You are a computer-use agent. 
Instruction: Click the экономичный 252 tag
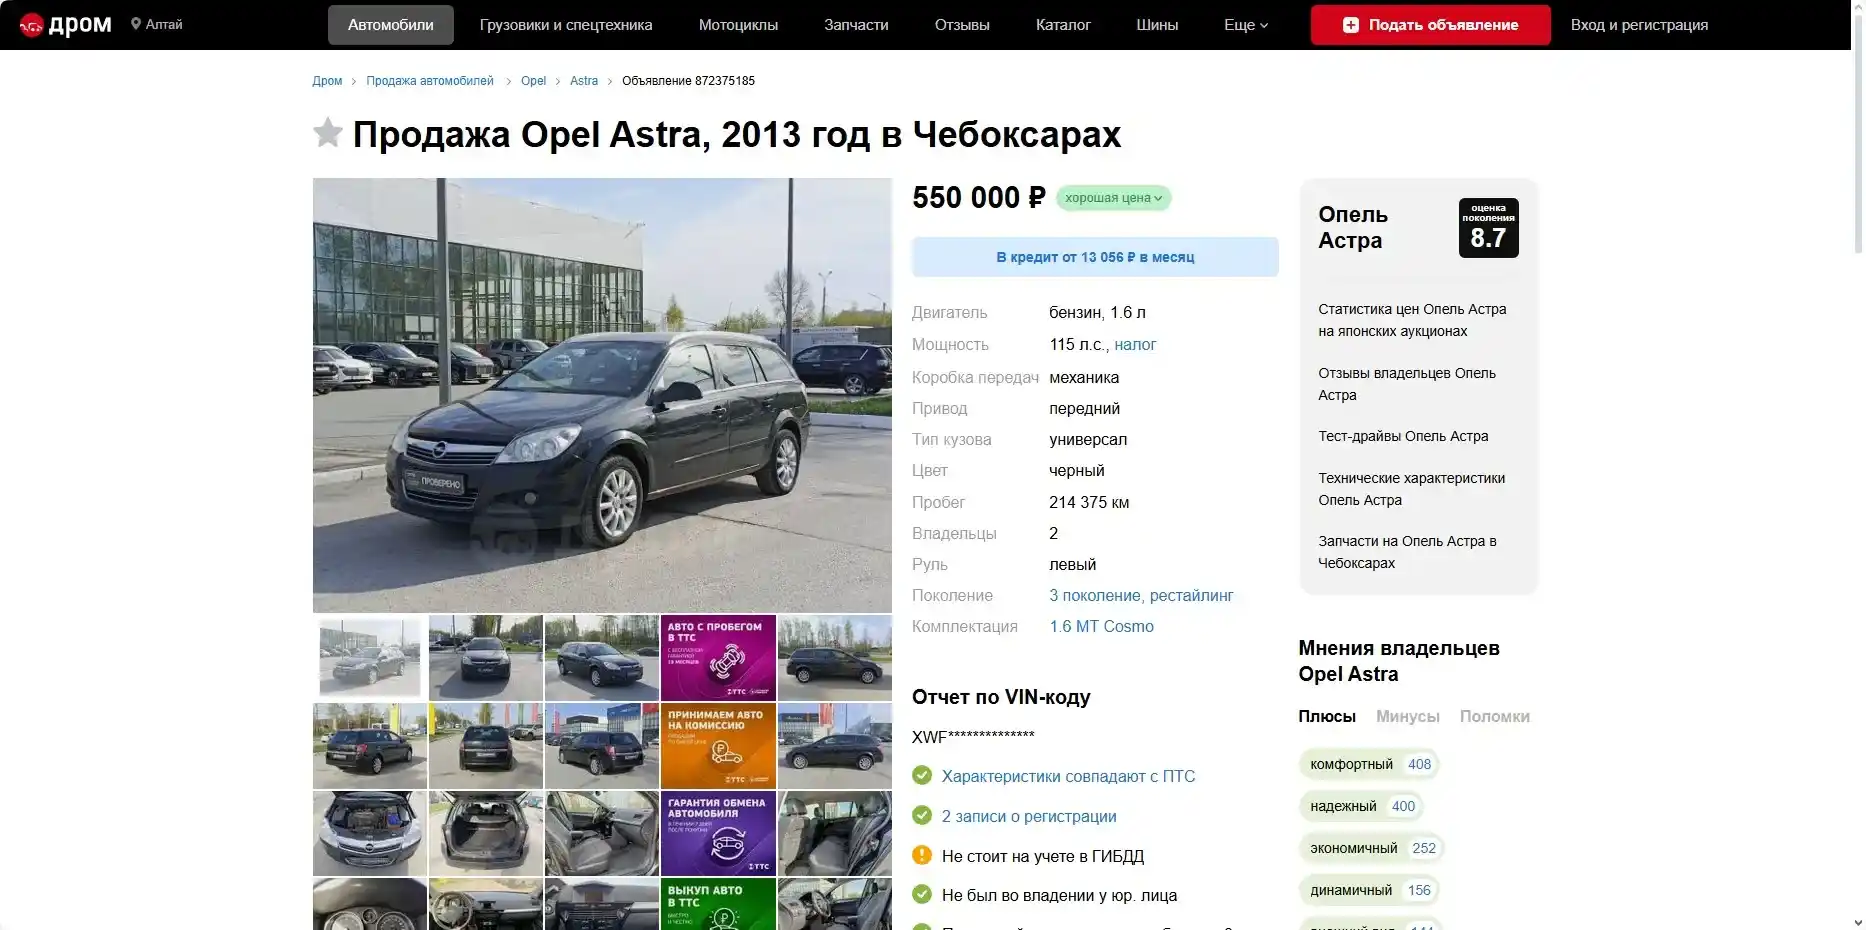(x=1372, y=848)
